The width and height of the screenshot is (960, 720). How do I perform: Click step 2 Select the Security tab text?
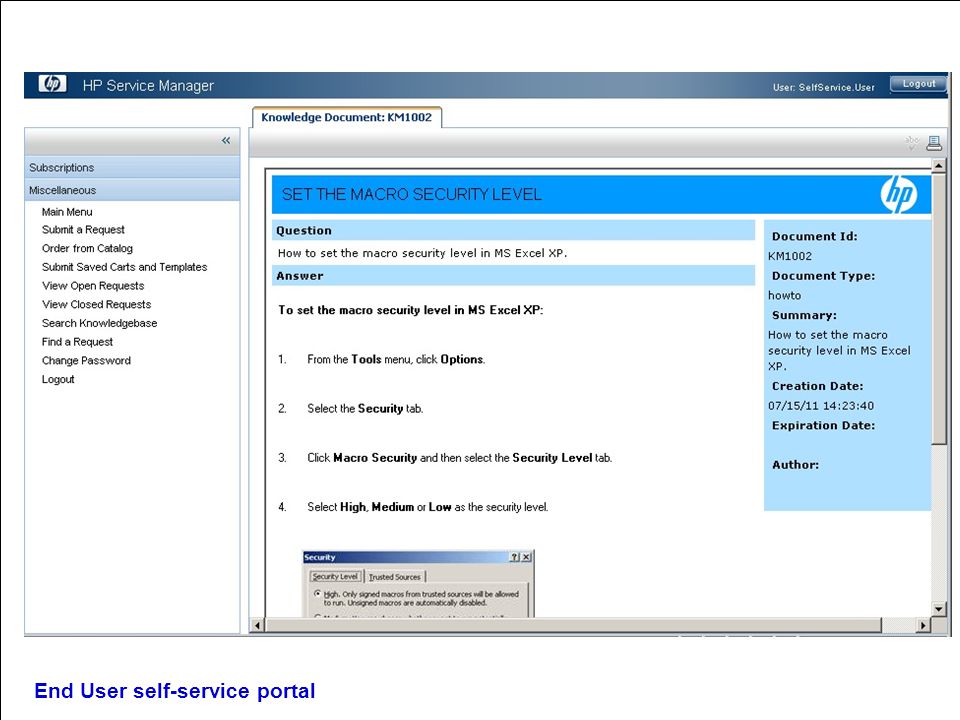(x=365, y=408)
